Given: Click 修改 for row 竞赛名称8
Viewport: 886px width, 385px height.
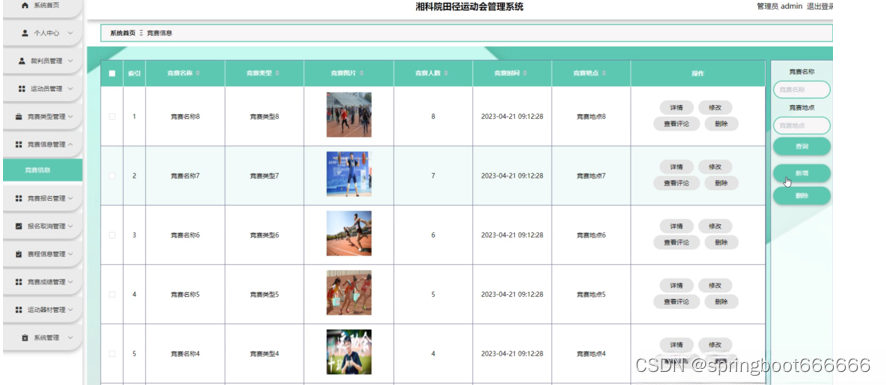Looking at the screenshot, I should (x=715, y=107).
